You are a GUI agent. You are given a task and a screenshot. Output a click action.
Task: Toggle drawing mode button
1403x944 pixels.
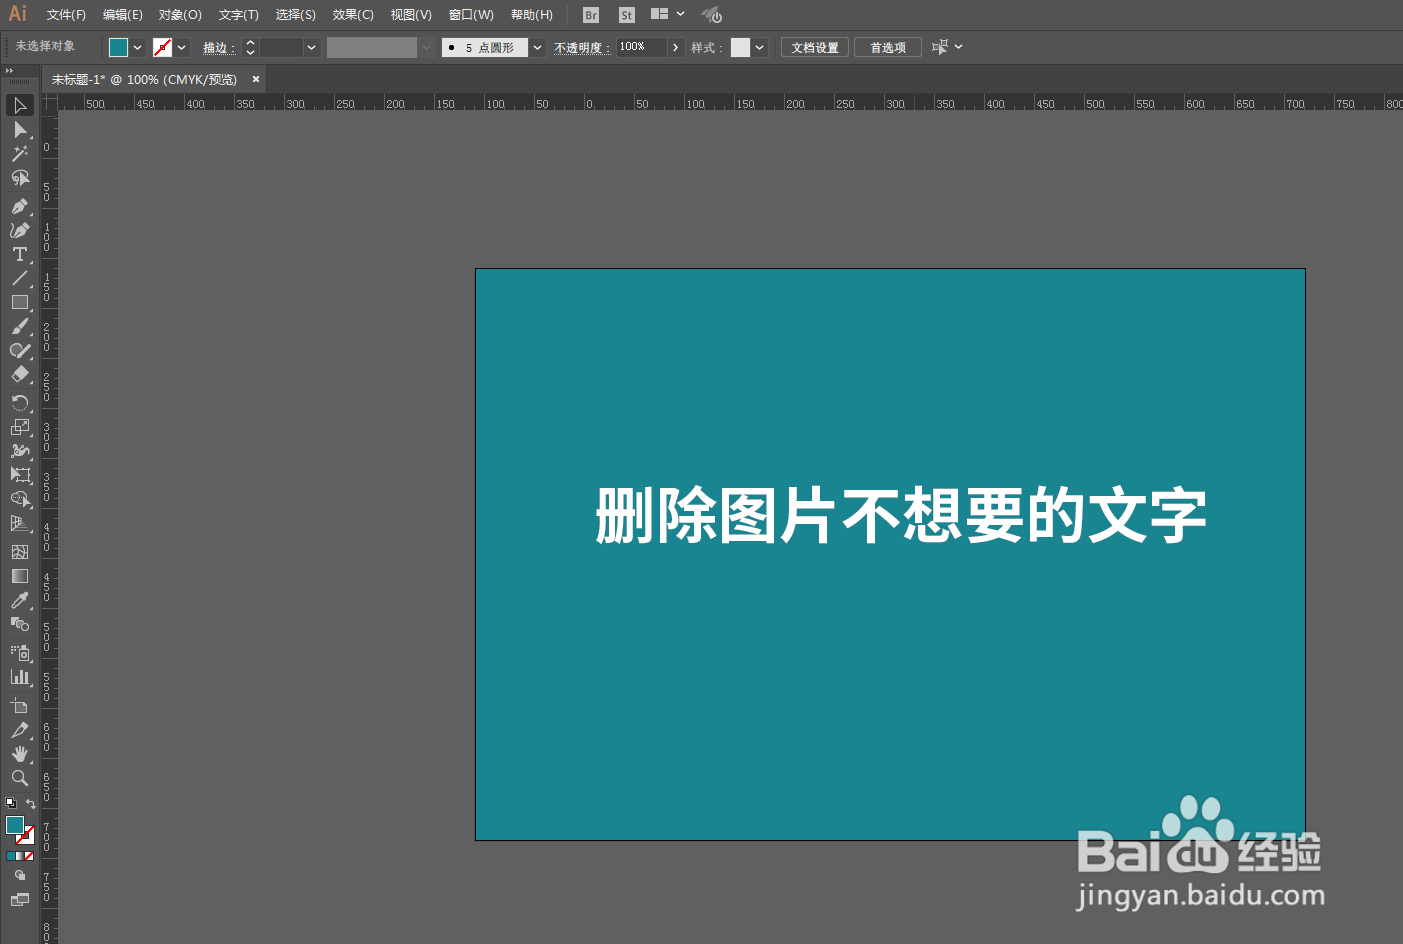coord(20,875)
